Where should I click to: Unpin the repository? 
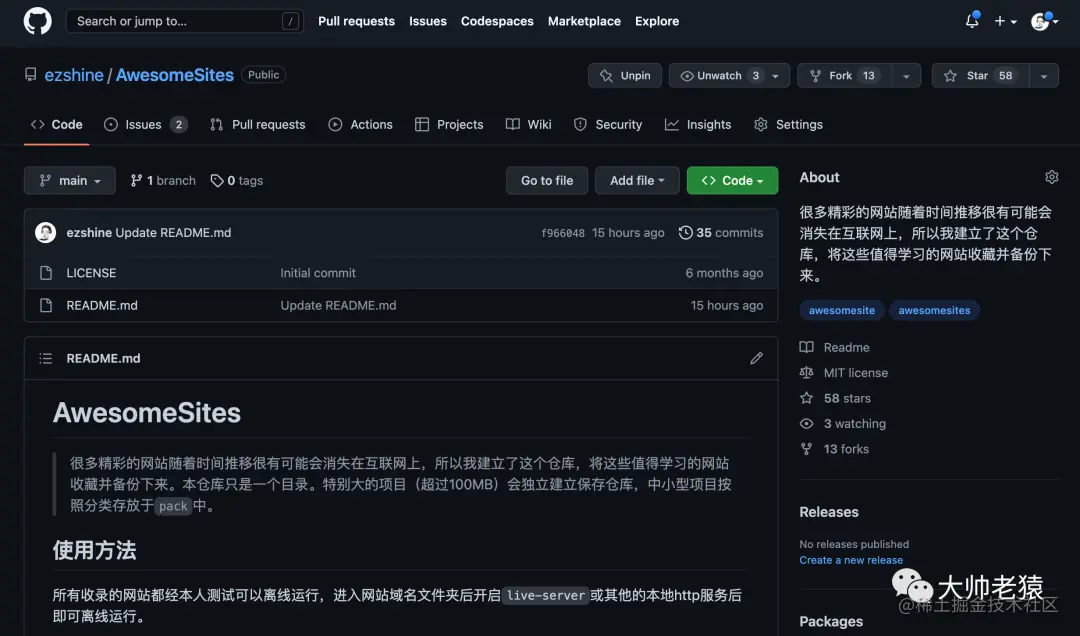624,75
